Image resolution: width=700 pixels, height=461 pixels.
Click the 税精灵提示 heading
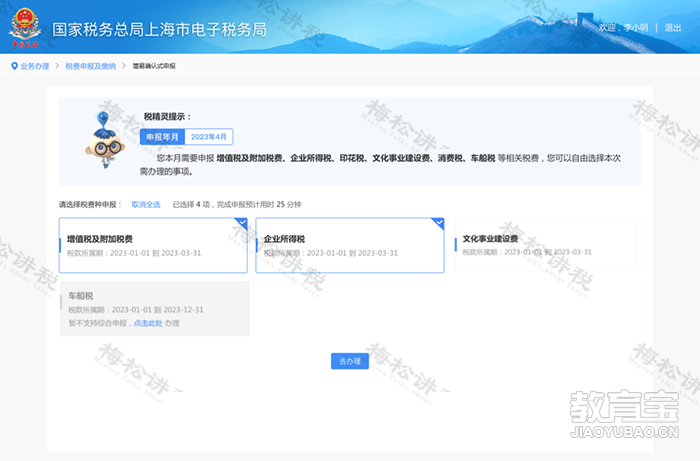click(x=167, y=117)
